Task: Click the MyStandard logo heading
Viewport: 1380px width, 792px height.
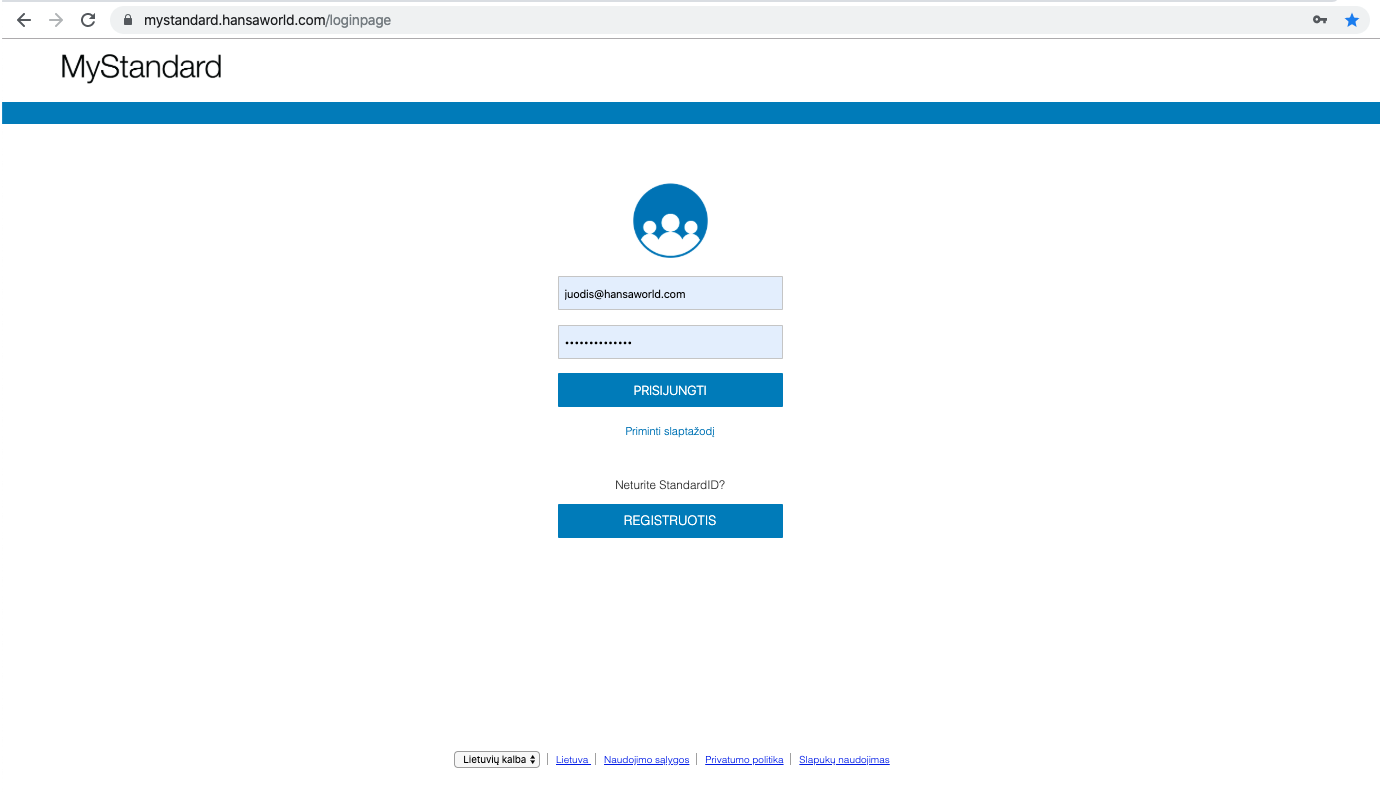Action: (x=141, y=67)
